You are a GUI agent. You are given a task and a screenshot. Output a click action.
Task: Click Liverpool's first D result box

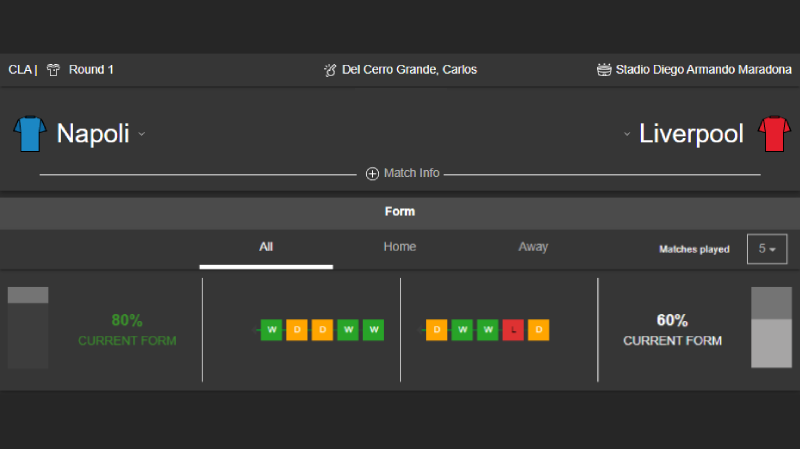[x=437, y=330]
